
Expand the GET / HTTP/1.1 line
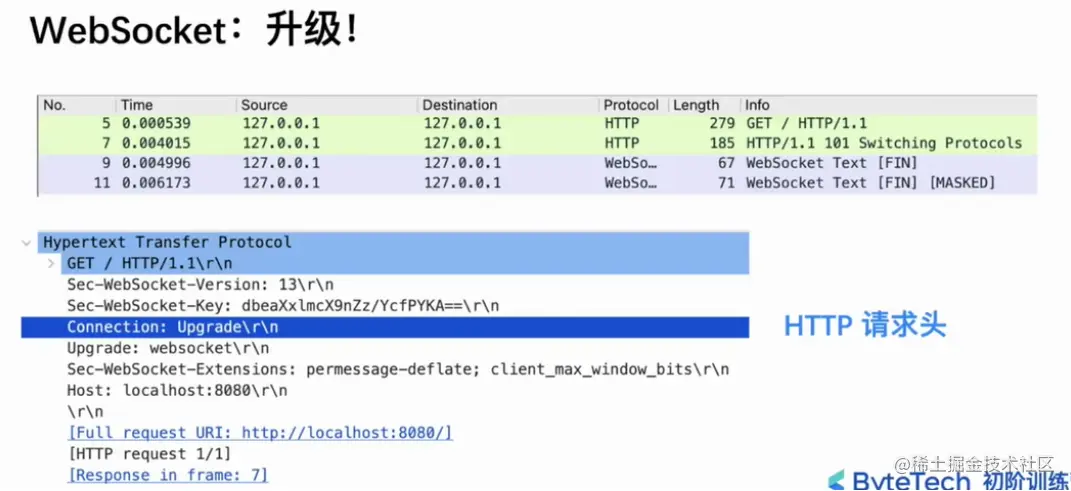51,263
